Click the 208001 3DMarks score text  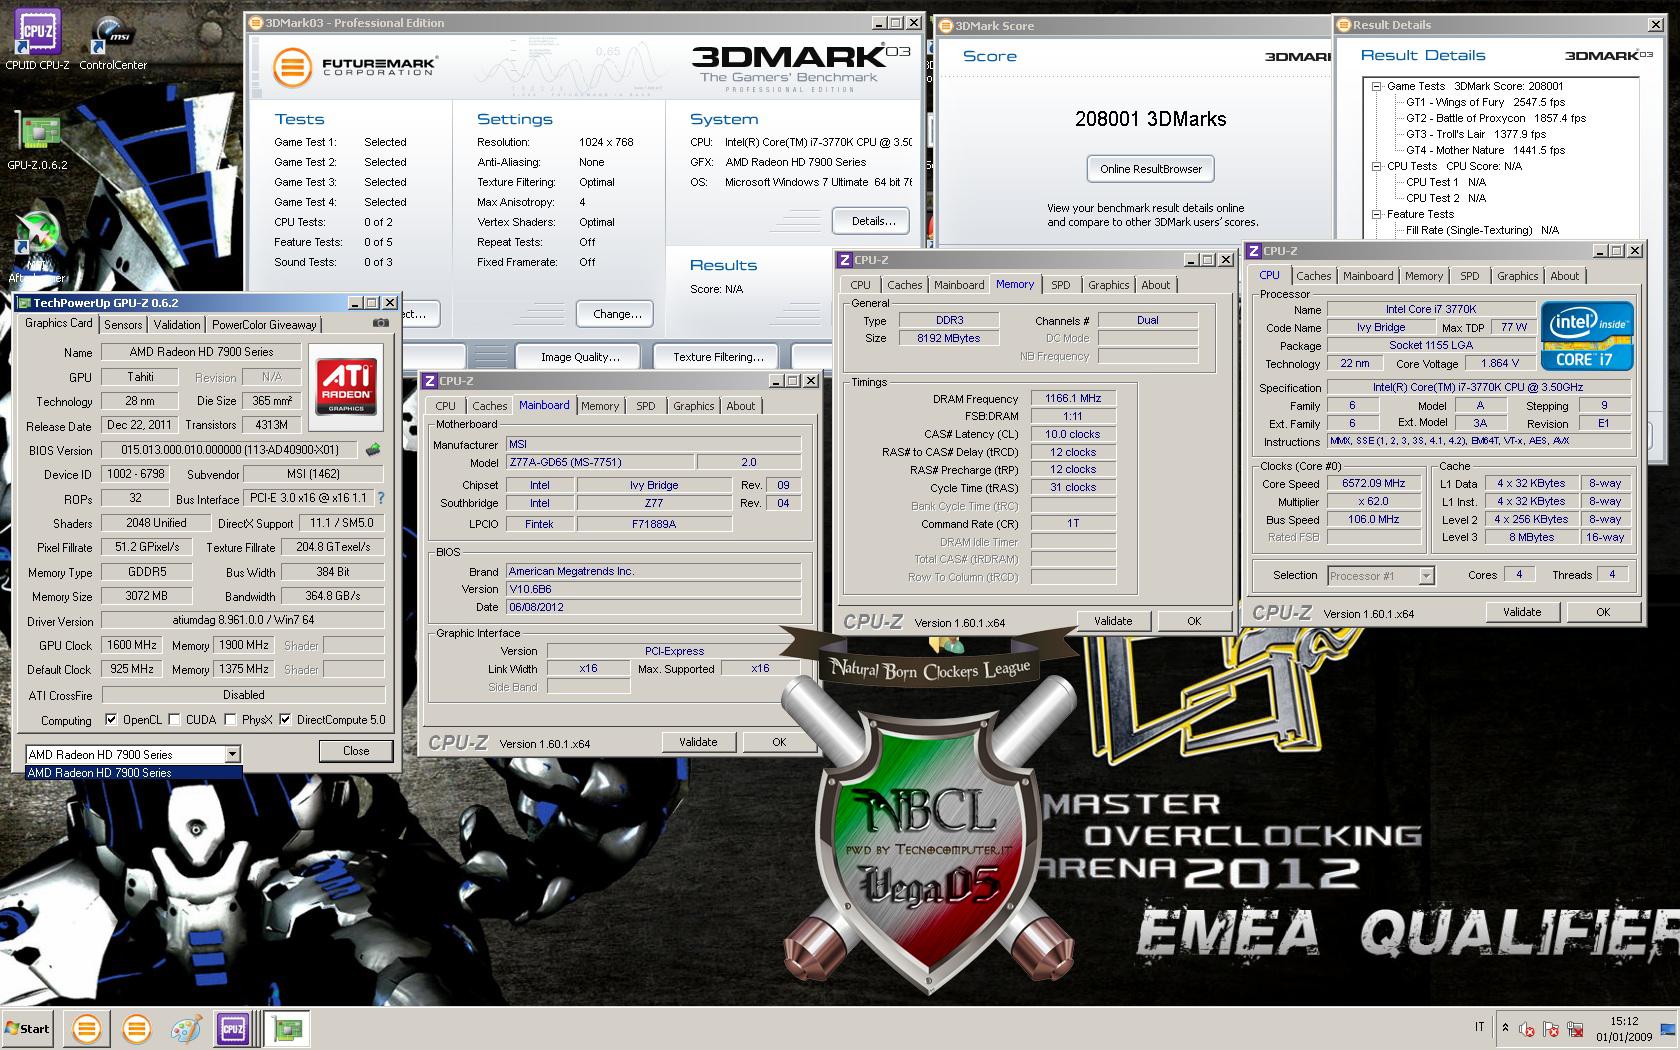tap(1150, 119)
